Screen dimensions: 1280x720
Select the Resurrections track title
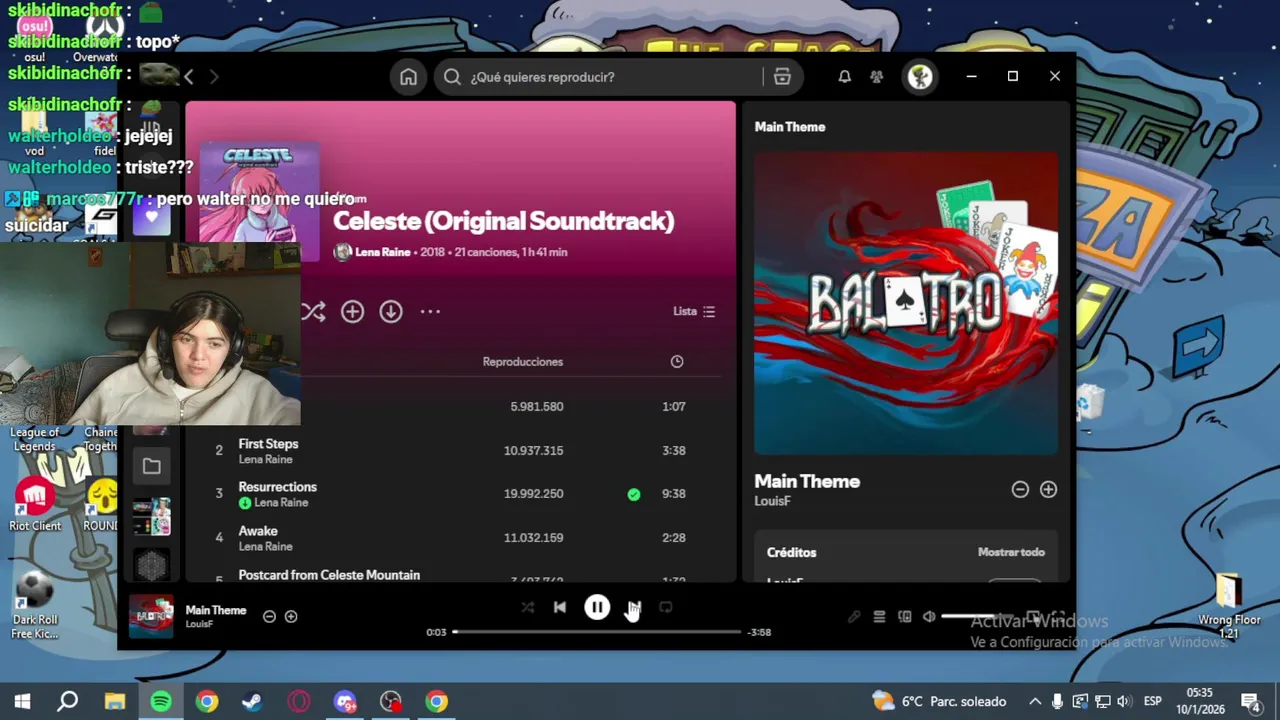(x=277, y=487)
